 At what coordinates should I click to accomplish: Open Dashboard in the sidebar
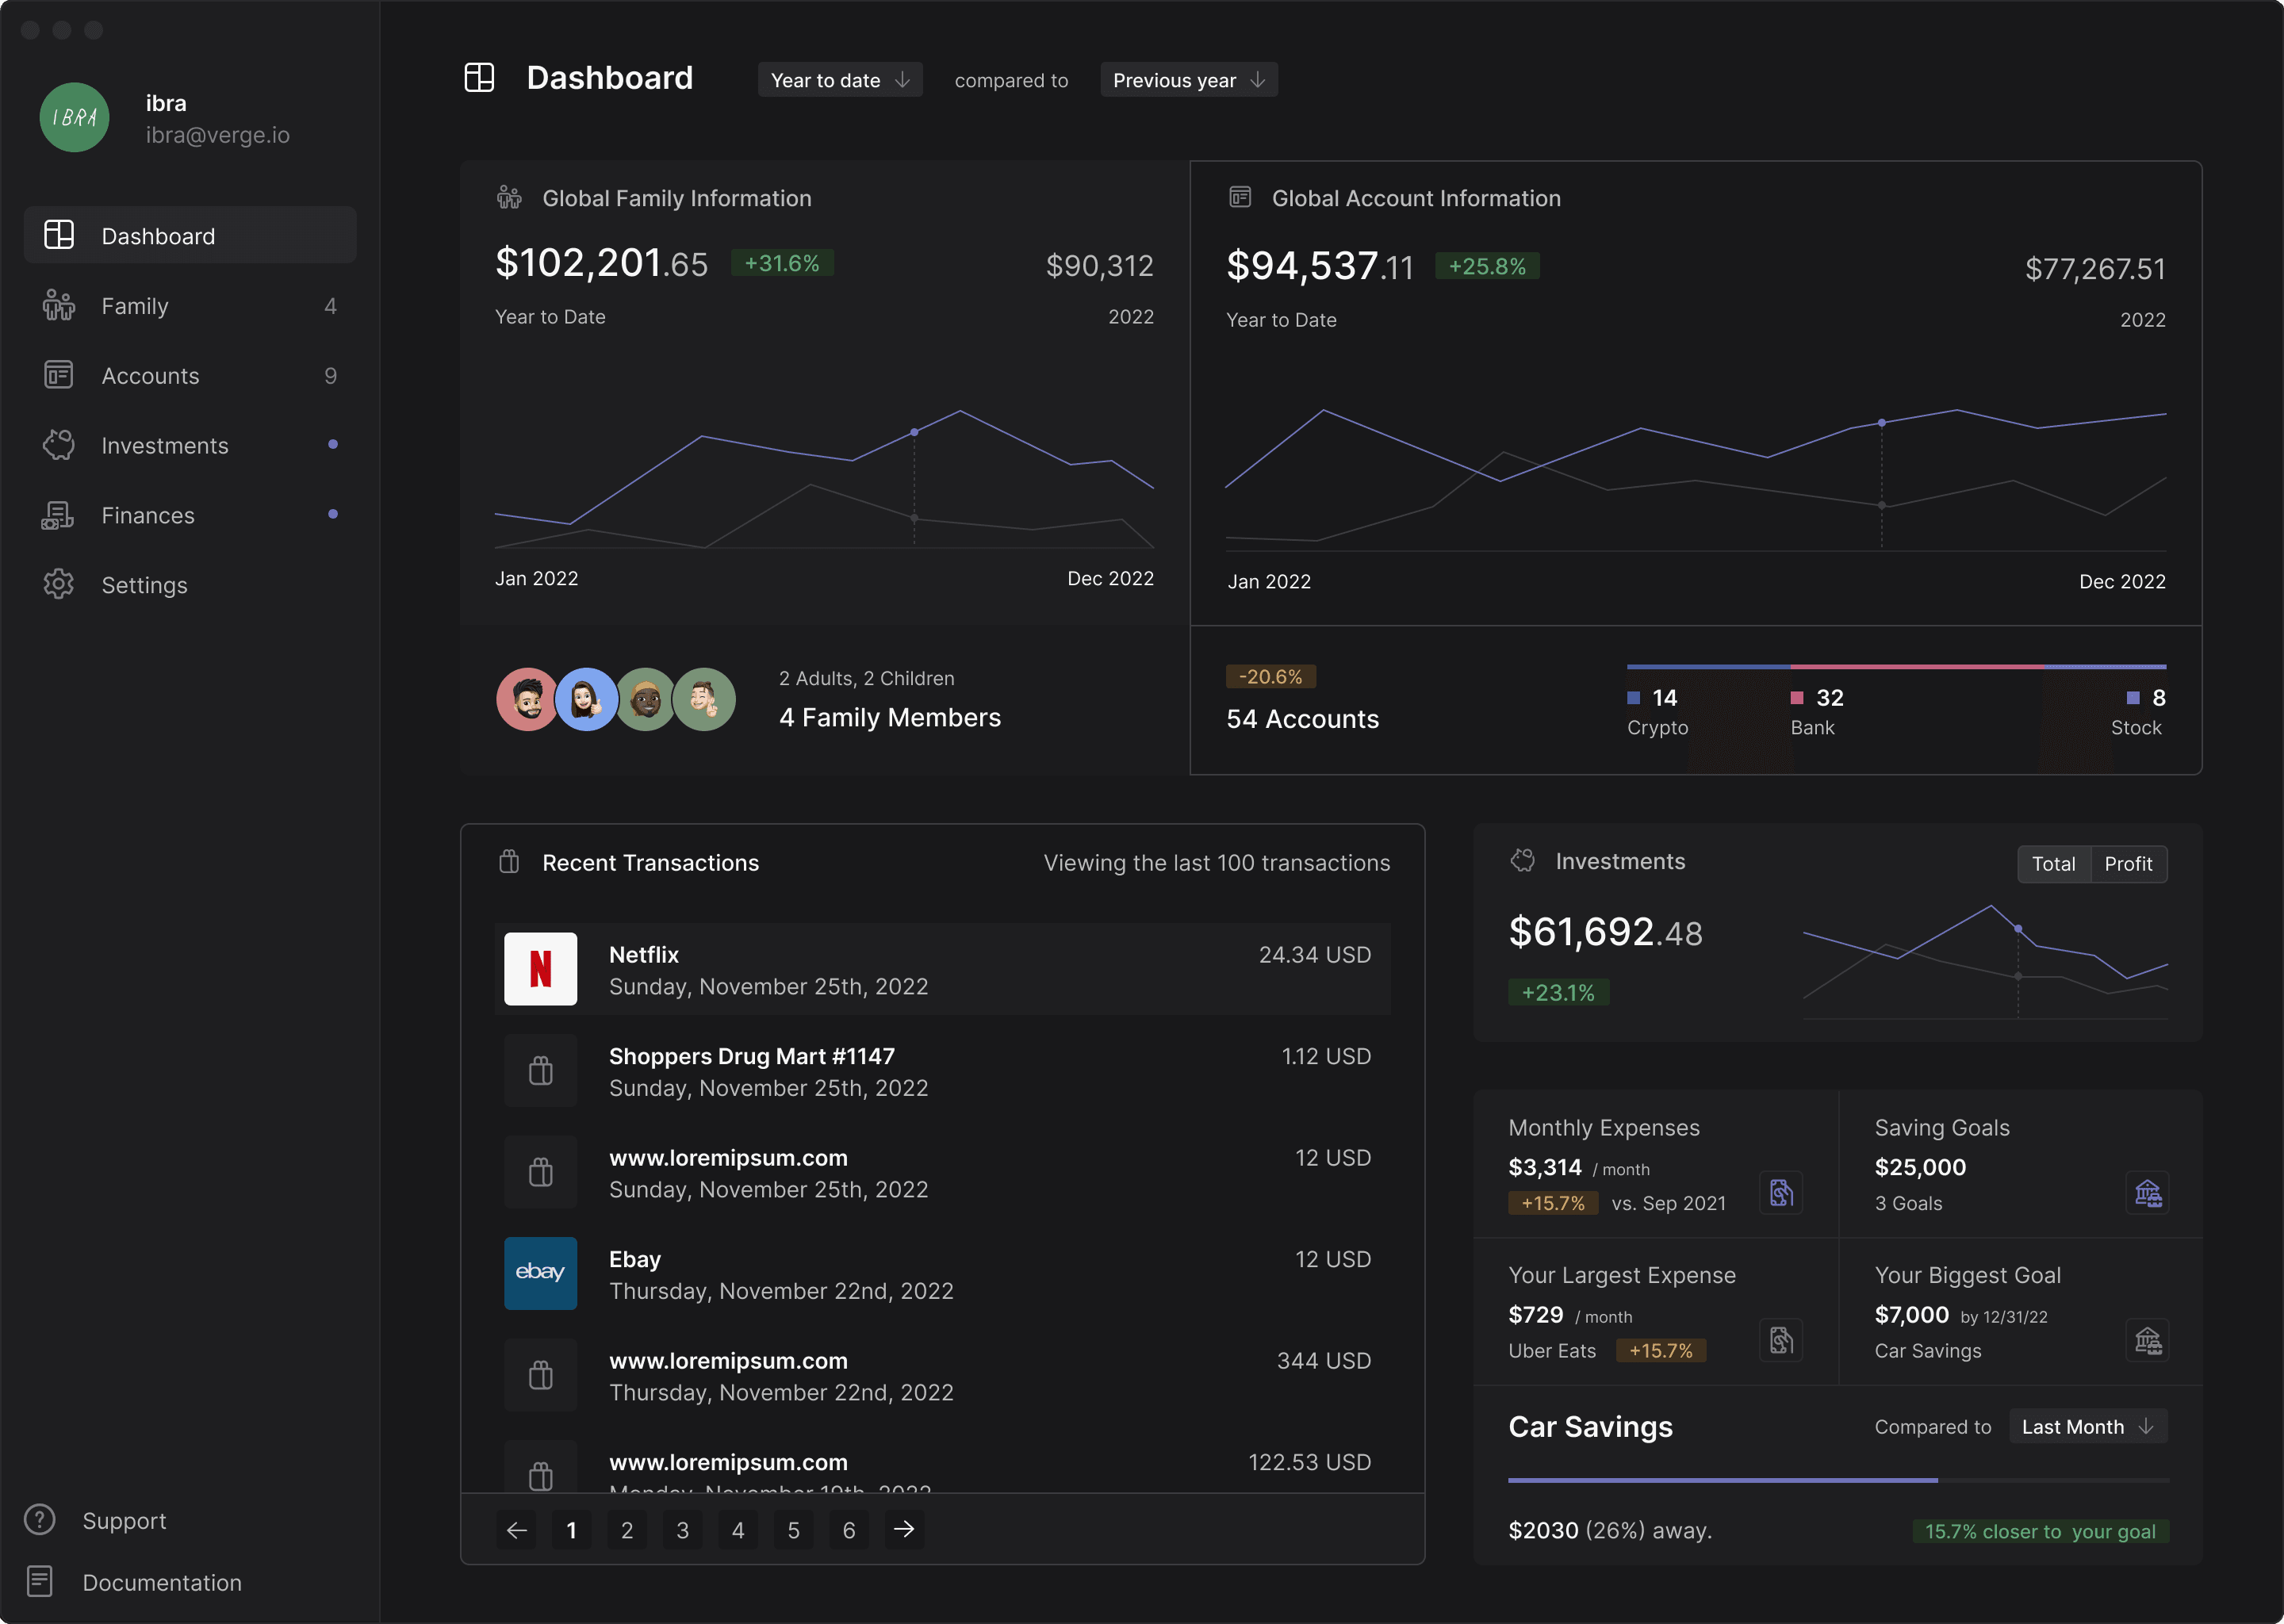[190, 235]
